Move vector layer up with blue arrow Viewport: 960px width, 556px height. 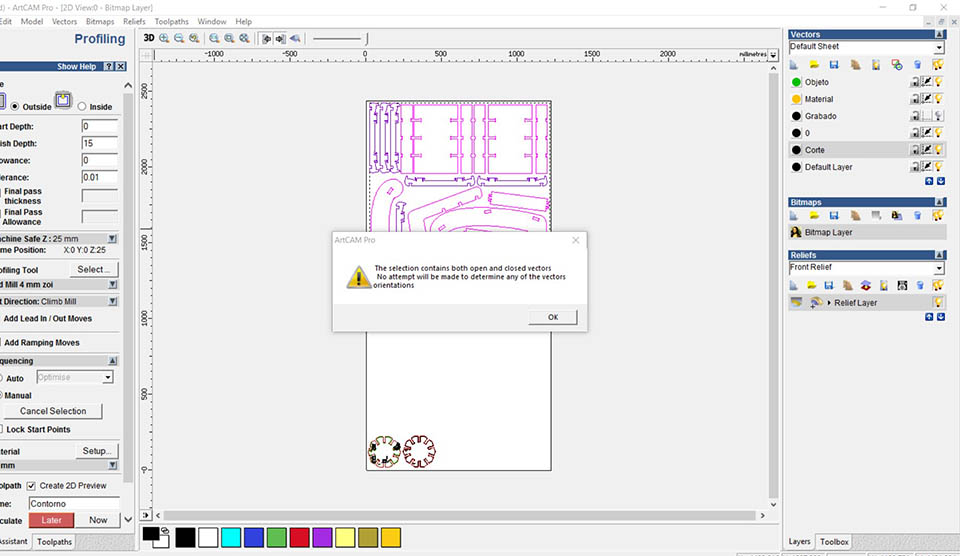(929, 181)
